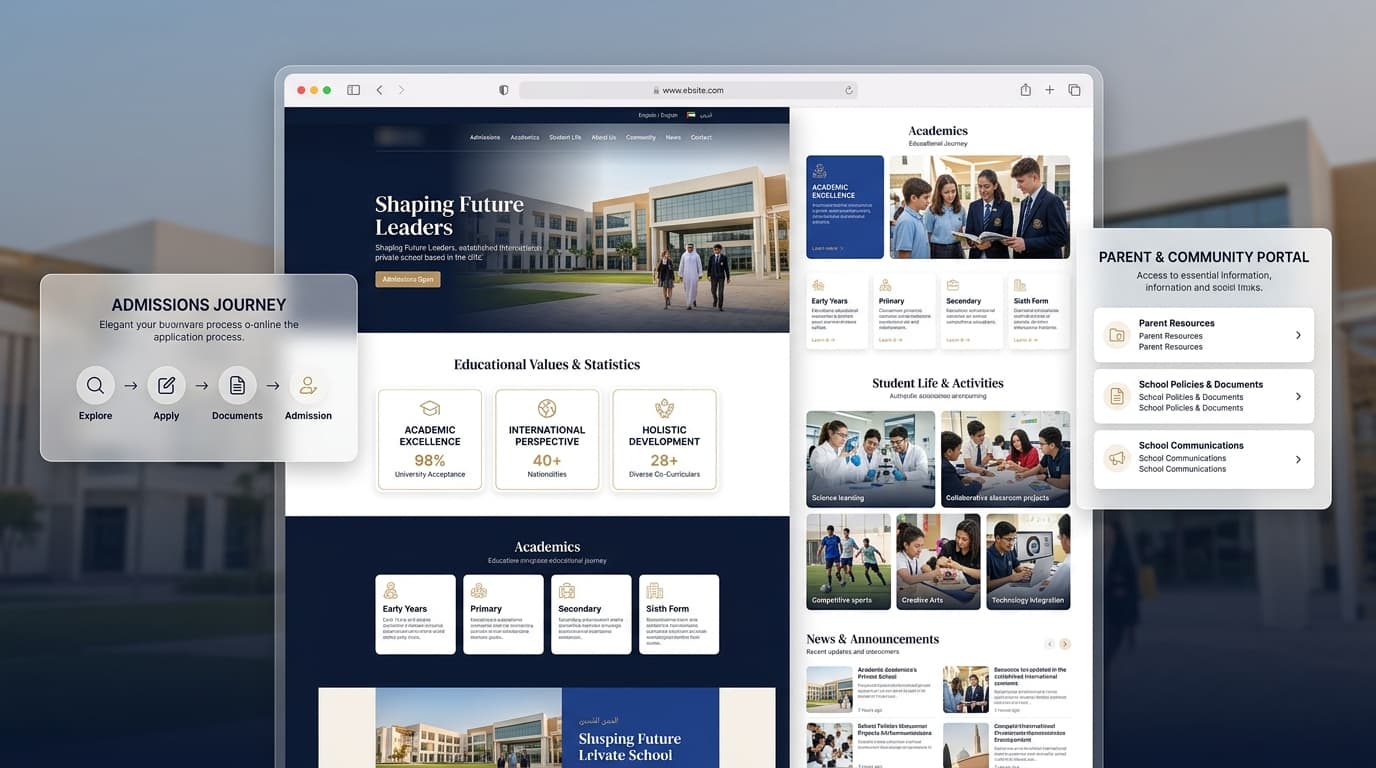Open the Sixth Form card in dark section

679,614
